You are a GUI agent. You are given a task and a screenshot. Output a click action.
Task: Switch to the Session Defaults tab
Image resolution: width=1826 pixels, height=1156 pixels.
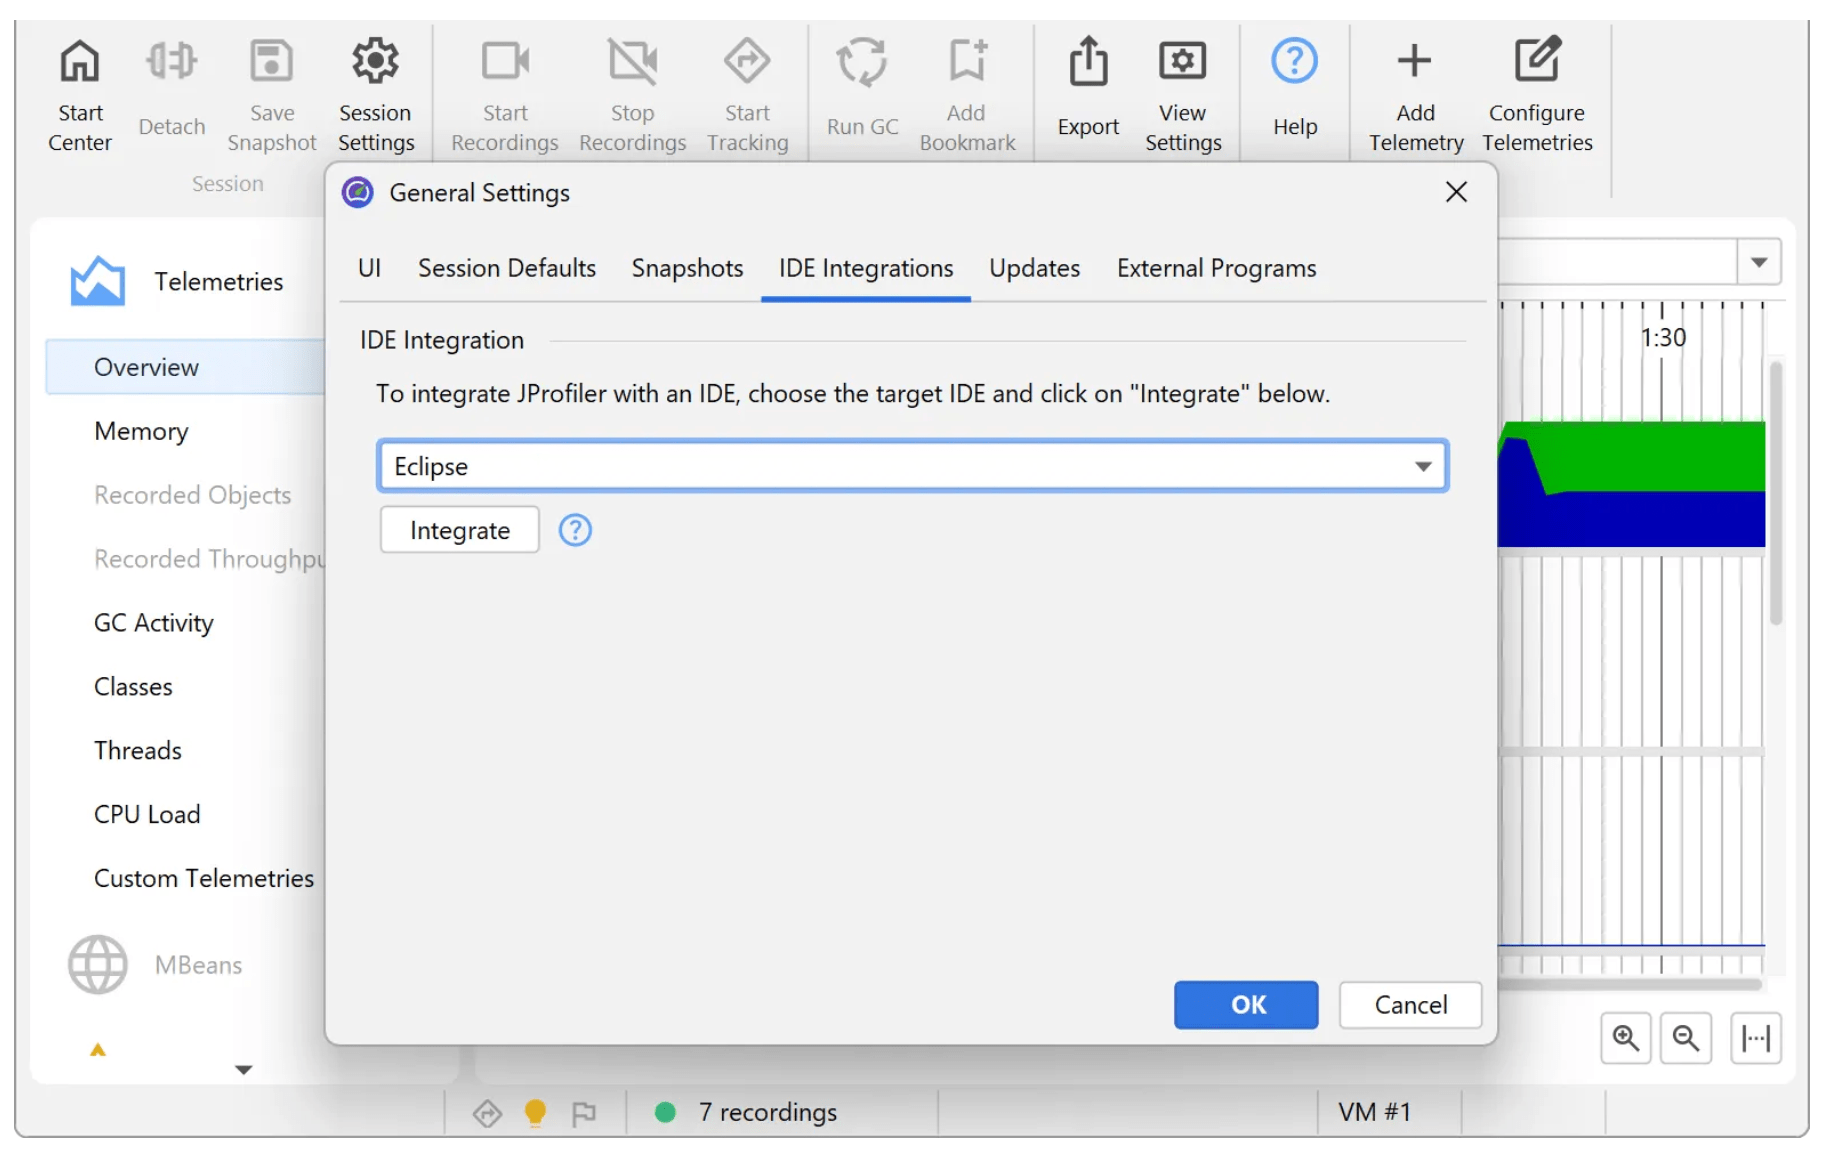[x=507, y=268]
